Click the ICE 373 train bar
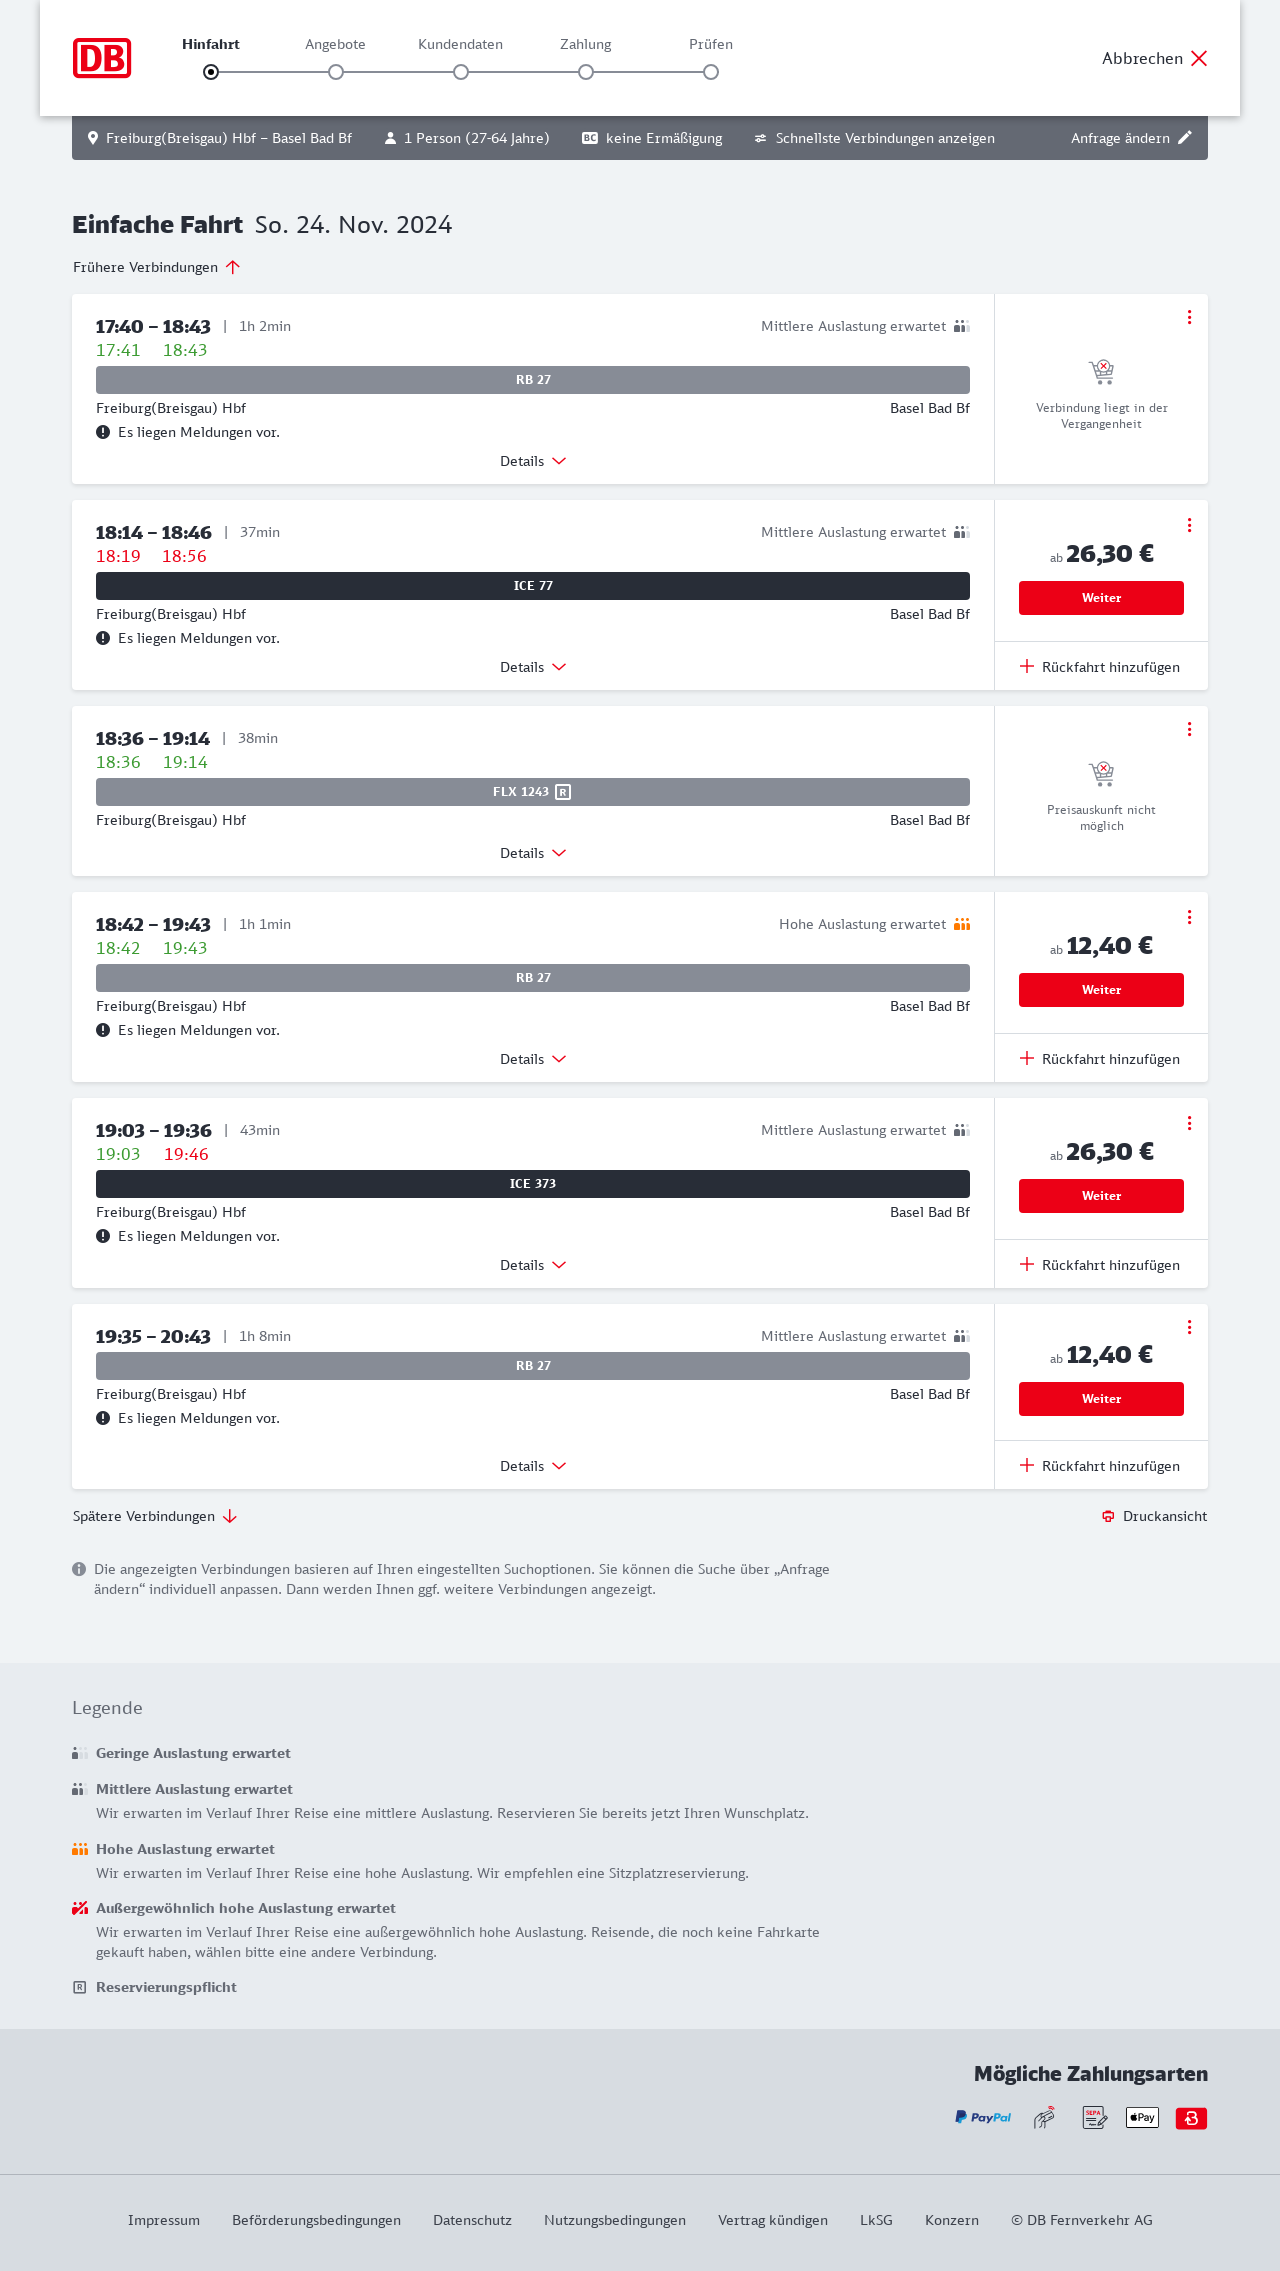1280x2271 pixels. coord(533,1184)
